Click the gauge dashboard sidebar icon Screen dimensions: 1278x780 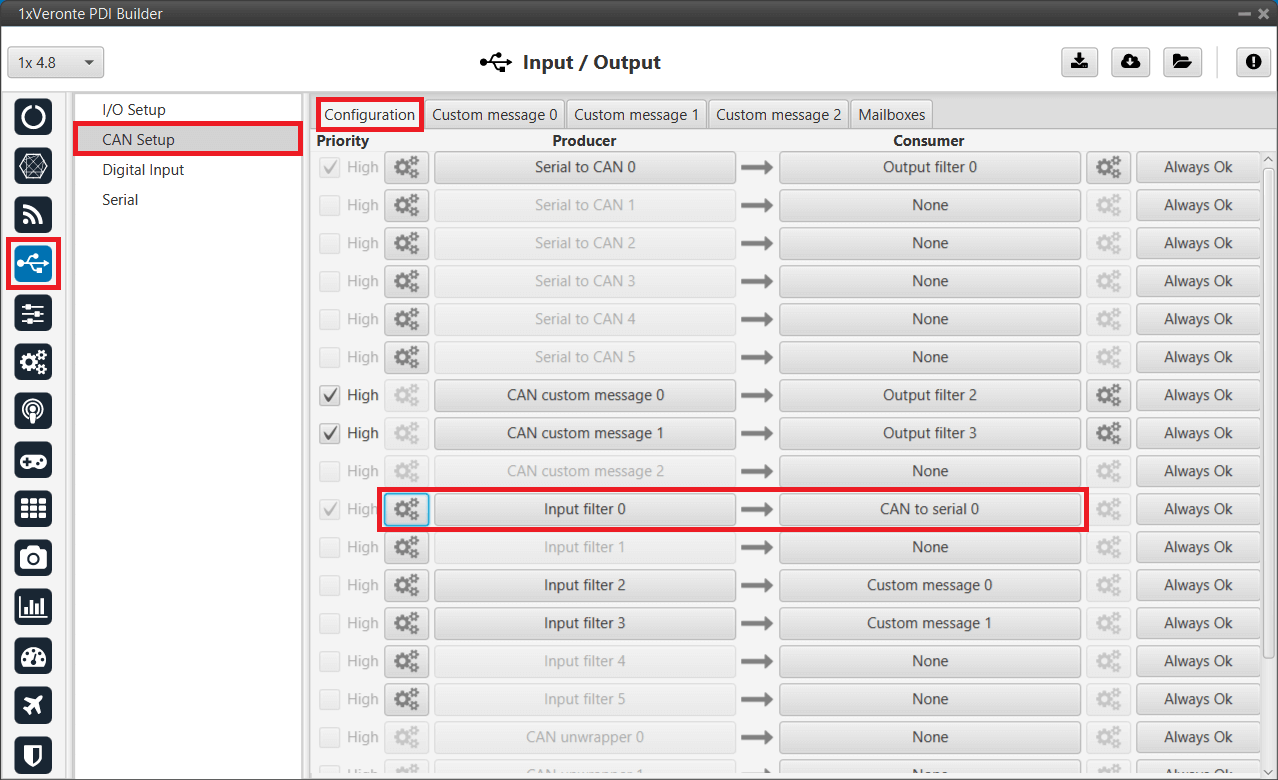[33, 656]
